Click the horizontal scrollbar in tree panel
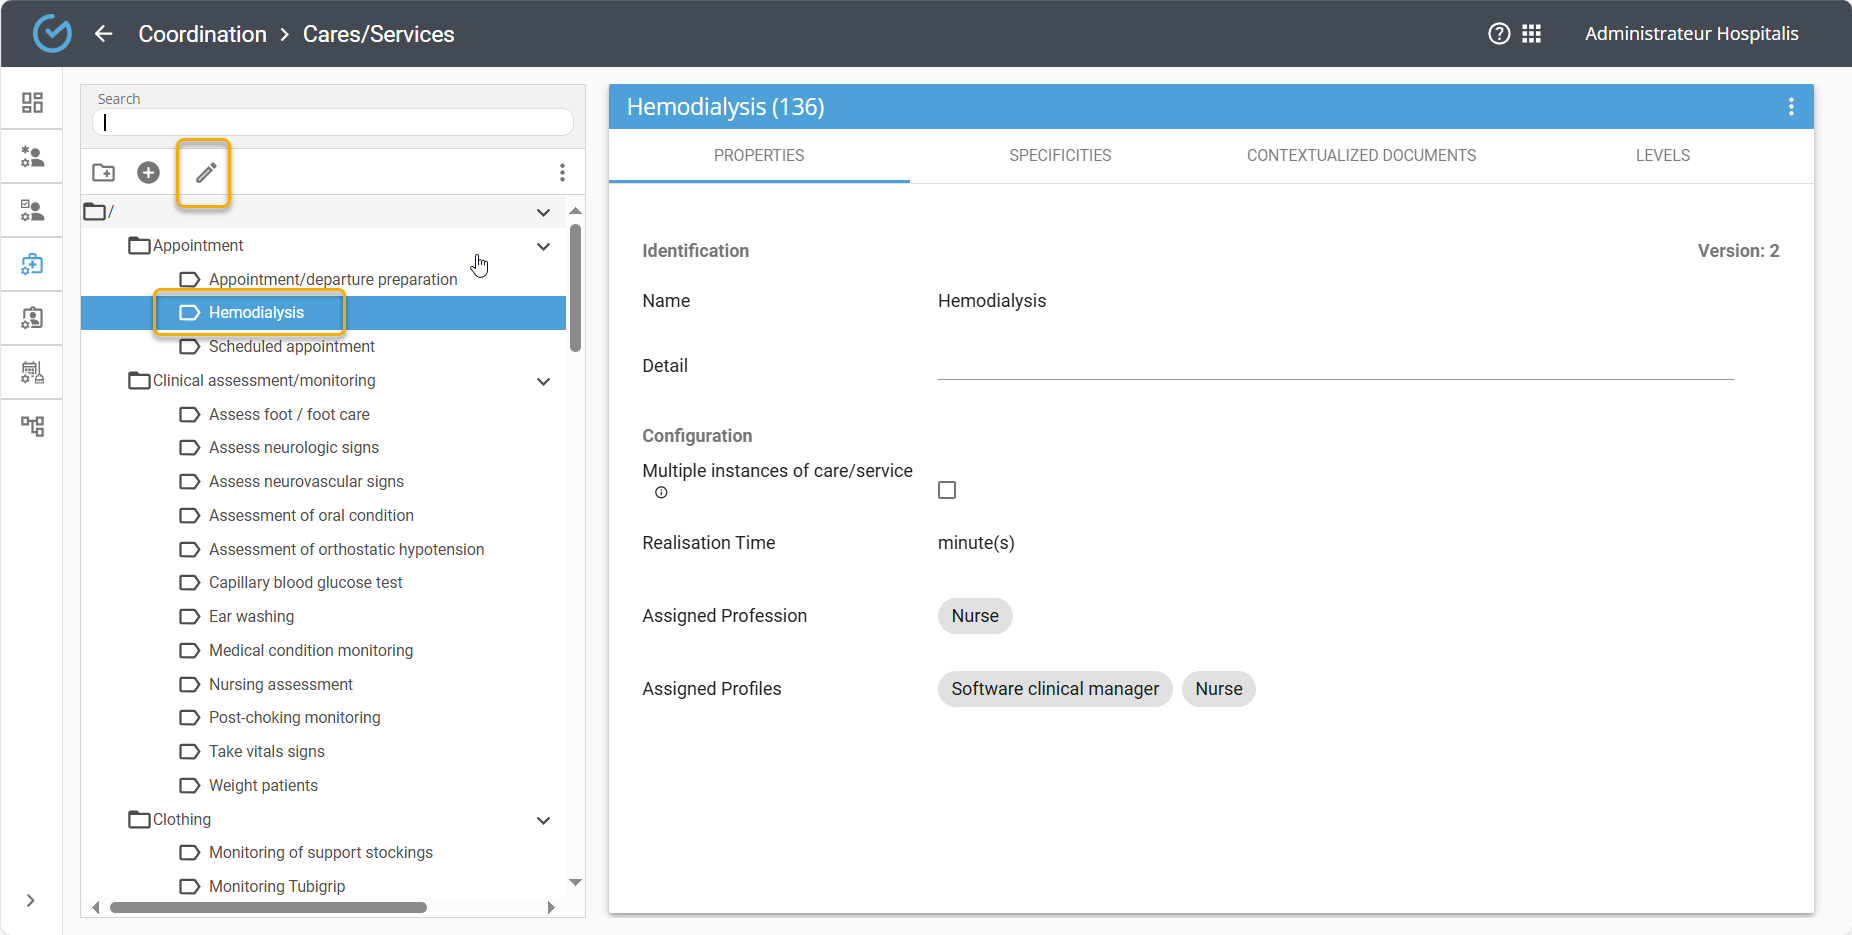This screenshot has height=935, width=1852. (x=268, y=908)
